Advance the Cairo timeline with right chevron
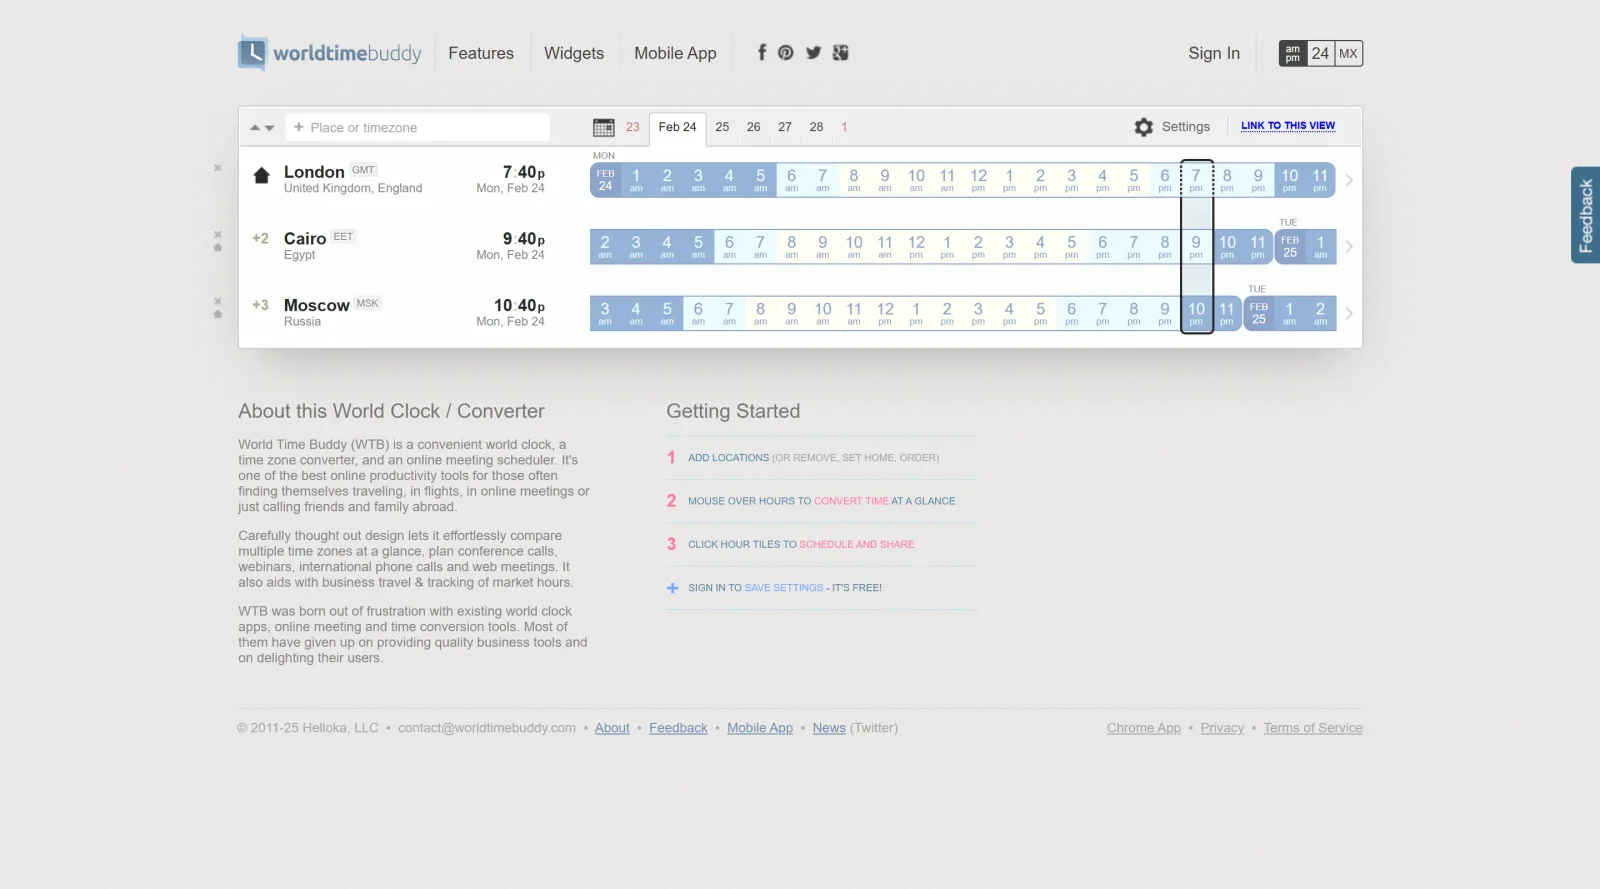The width and height of the screenshot is (1600, 889). click(x=1349, y=247)
